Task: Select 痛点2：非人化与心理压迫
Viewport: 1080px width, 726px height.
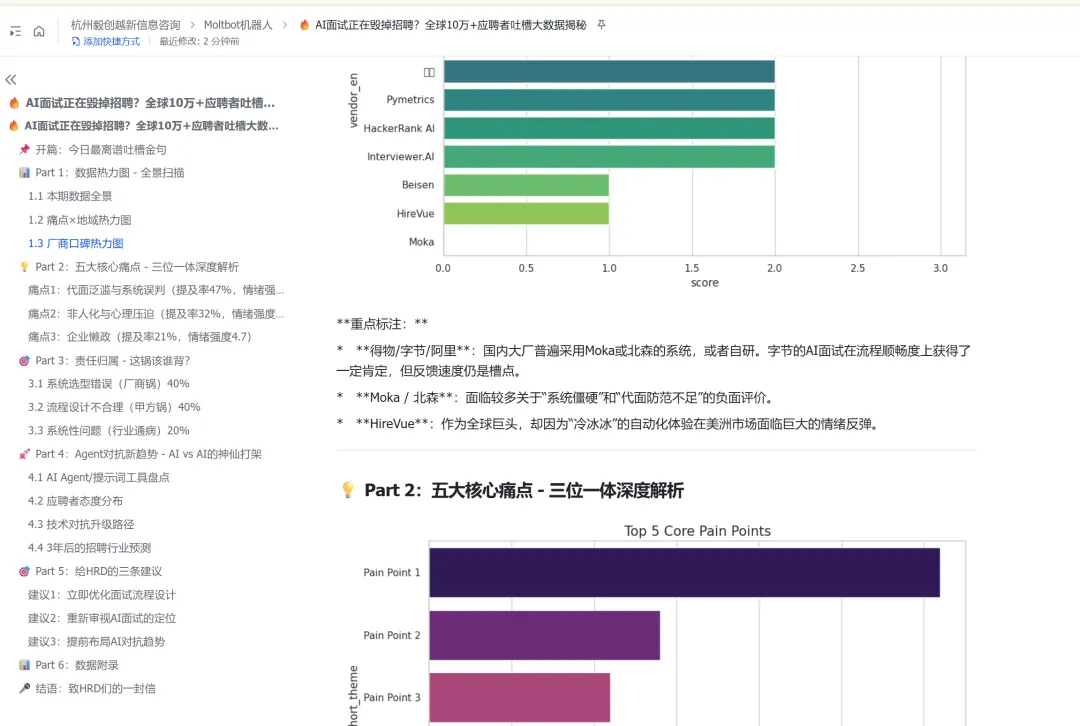Action: pos(156,313)
